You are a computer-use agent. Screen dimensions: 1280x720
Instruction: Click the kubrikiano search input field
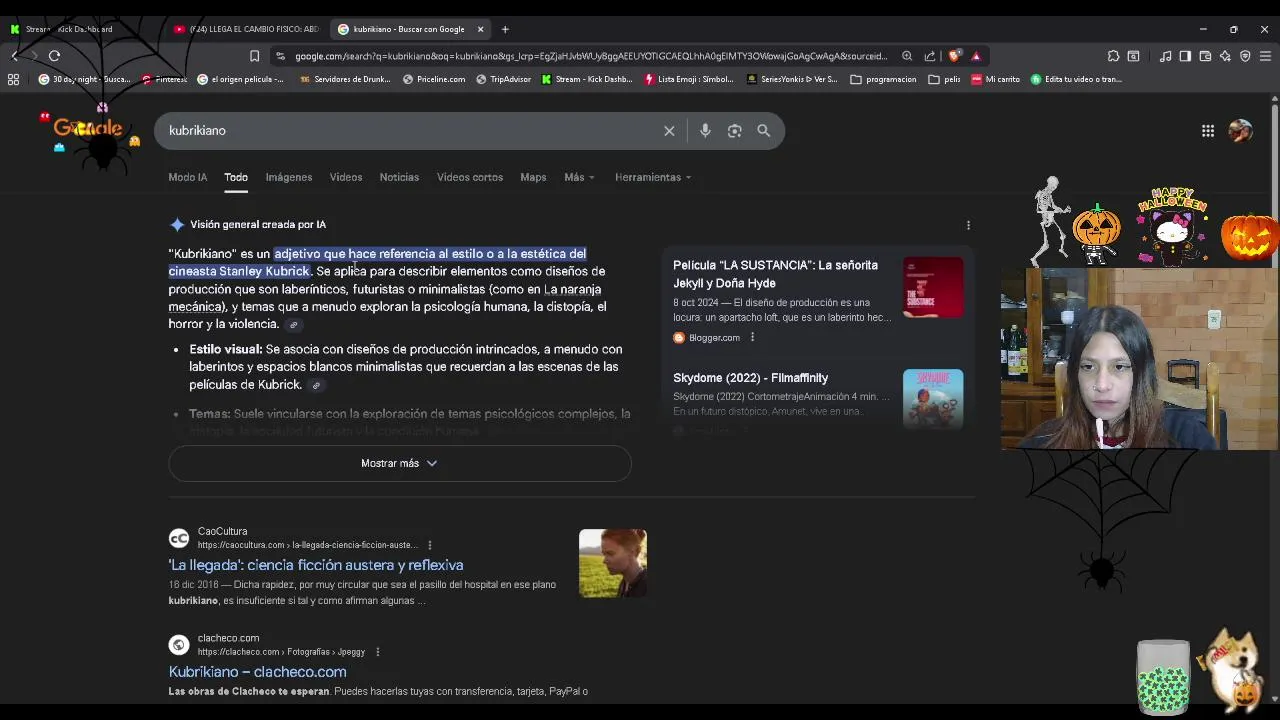tap(410, 131)
